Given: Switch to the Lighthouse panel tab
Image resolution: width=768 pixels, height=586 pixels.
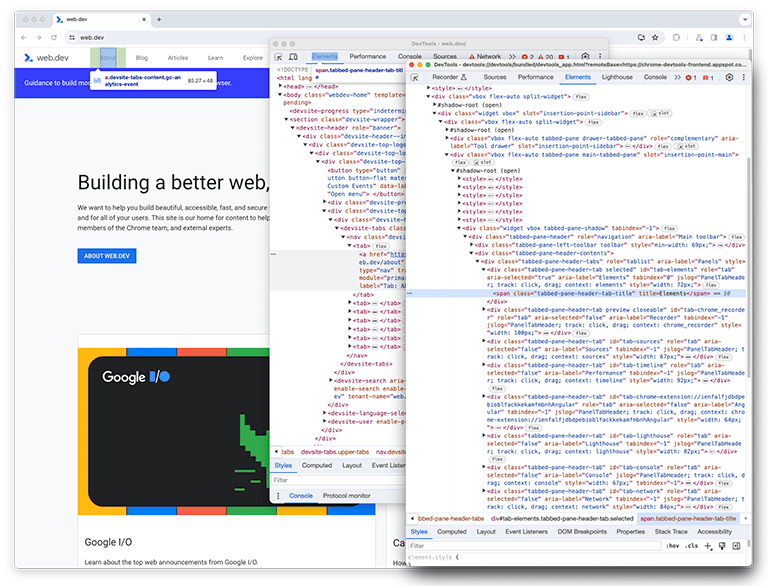Looking at the screenshot, I should click(617, 77).
